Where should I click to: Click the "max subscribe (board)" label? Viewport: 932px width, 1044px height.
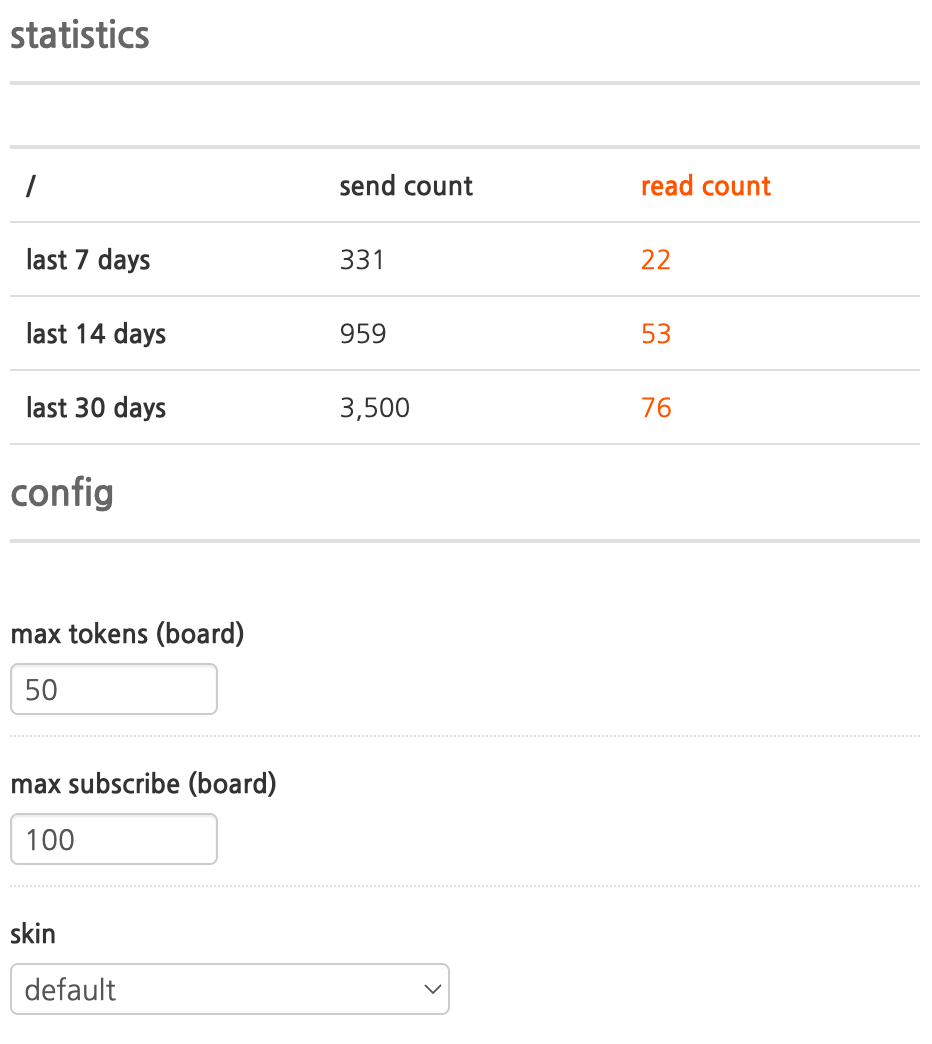pyautogui.click(x=143, y=784)
